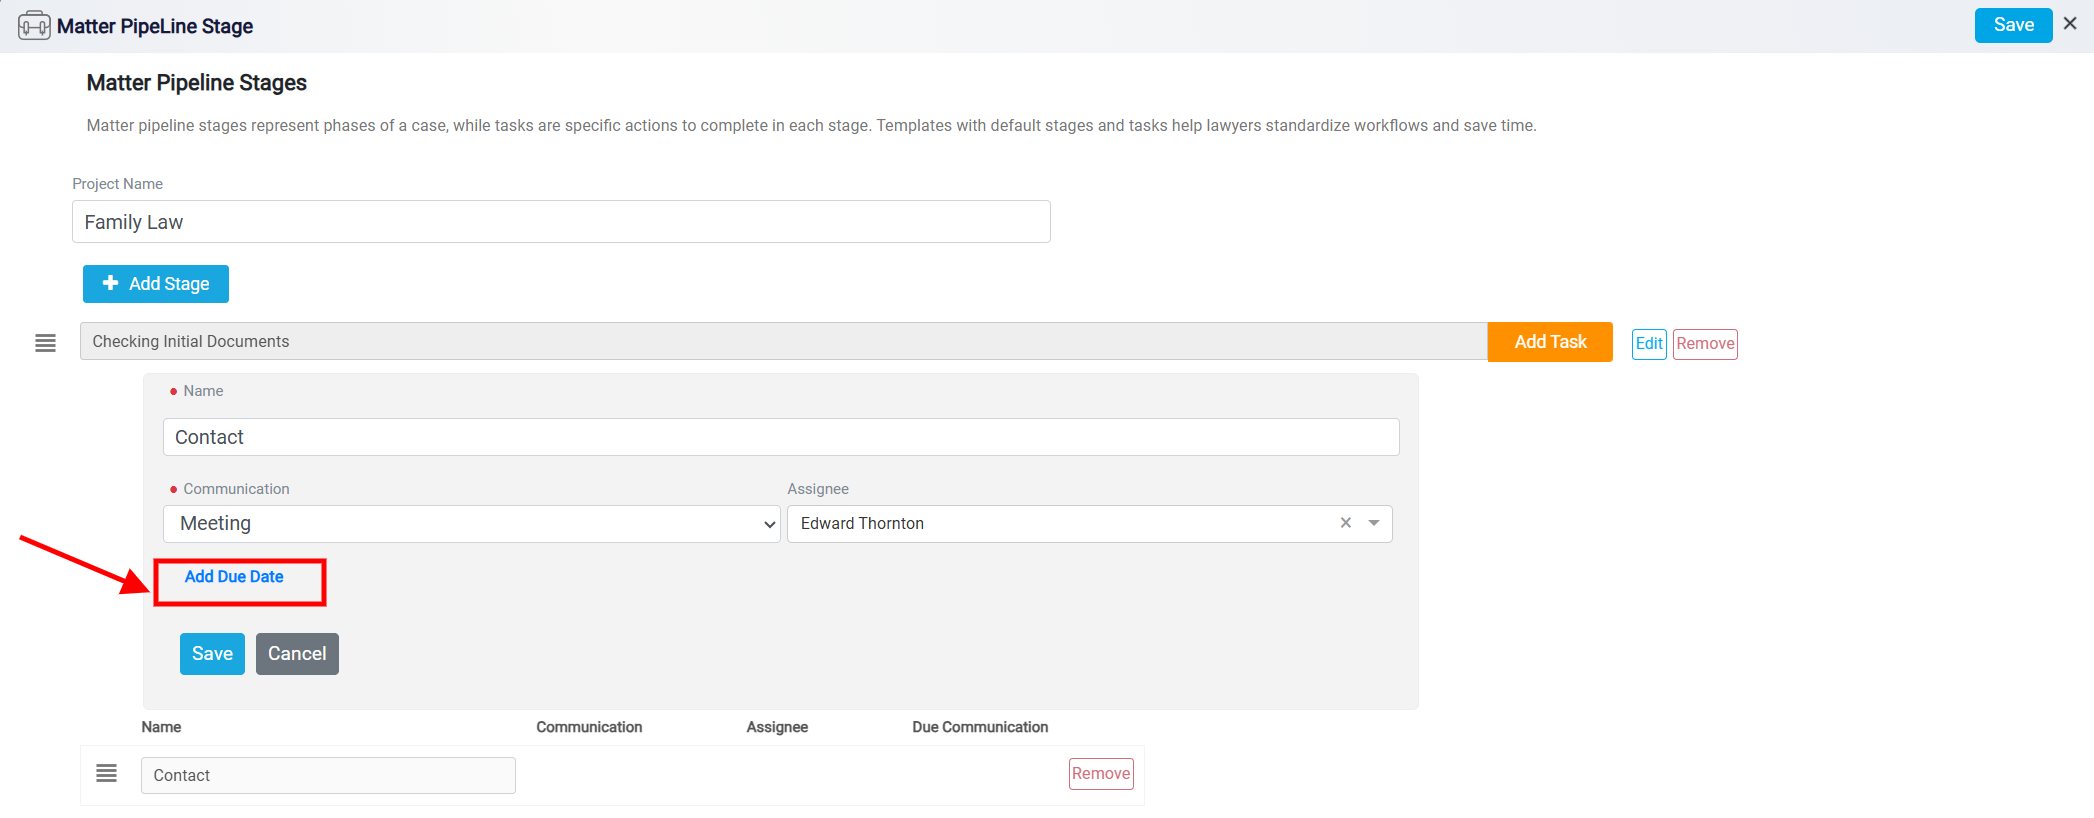Click the task Name field containing Contact

tap(781, 437)
